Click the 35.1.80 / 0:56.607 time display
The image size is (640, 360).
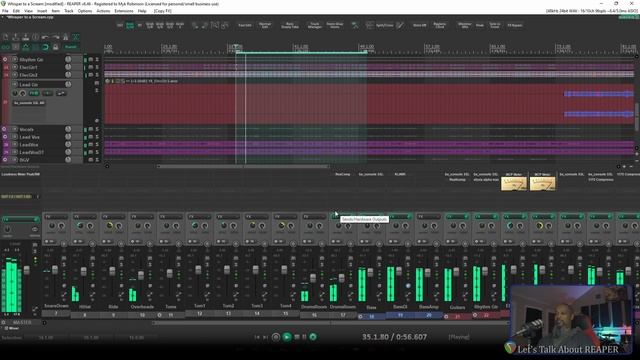[x=394, y=337]
